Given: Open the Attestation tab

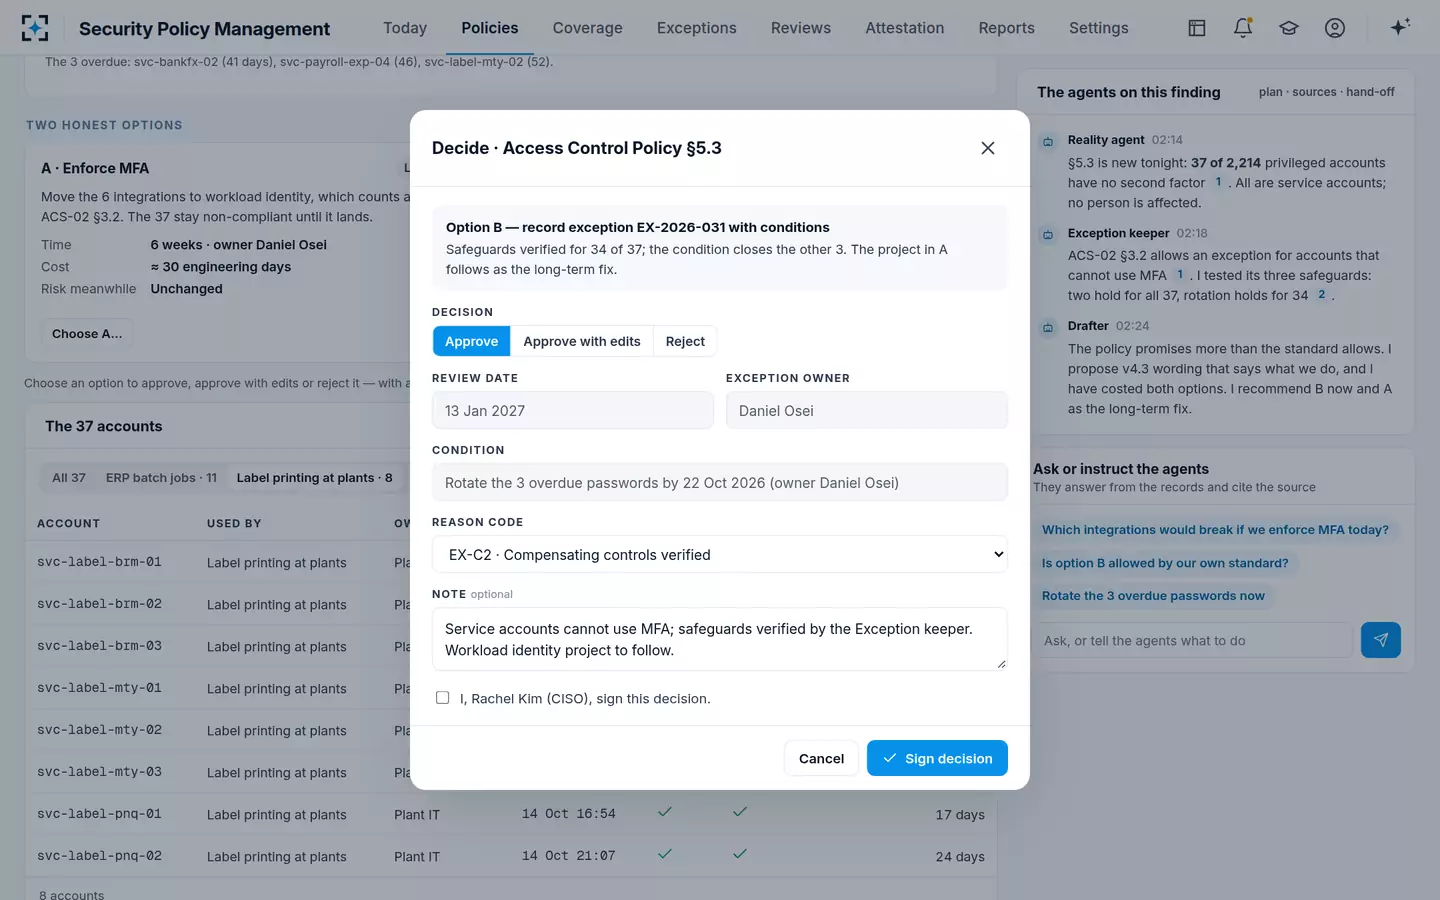Looking at the screenshot, I should click(x=905, y=28).
